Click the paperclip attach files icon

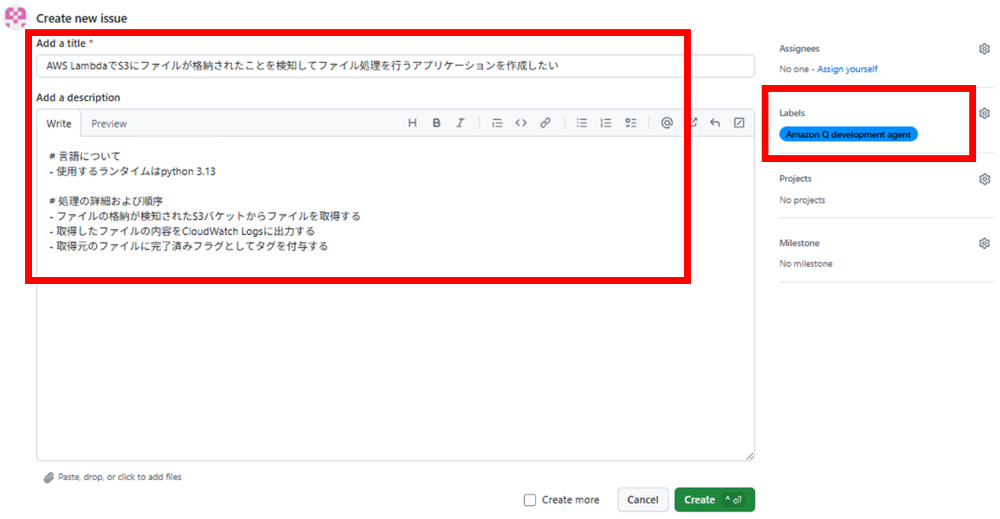[48, 478]
